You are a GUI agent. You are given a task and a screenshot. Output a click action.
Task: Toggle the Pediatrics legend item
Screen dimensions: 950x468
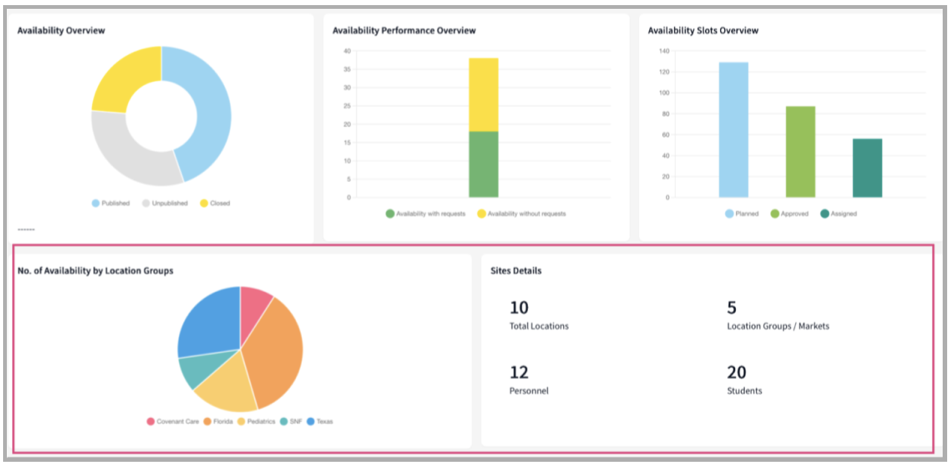pyautogui.click(x=250, y=421)
